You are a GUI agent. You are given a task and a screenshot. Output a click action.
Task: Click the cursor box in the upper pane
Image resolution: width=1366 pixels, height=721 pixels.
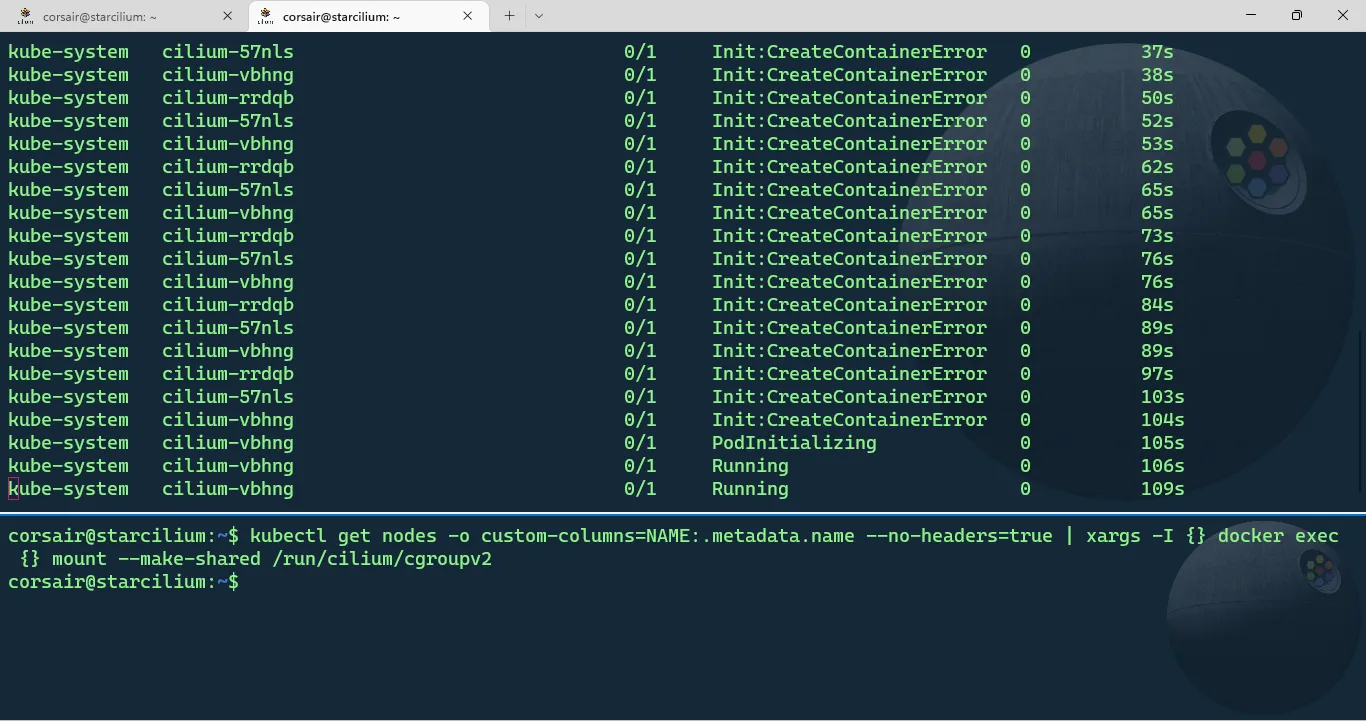point(14,489)
